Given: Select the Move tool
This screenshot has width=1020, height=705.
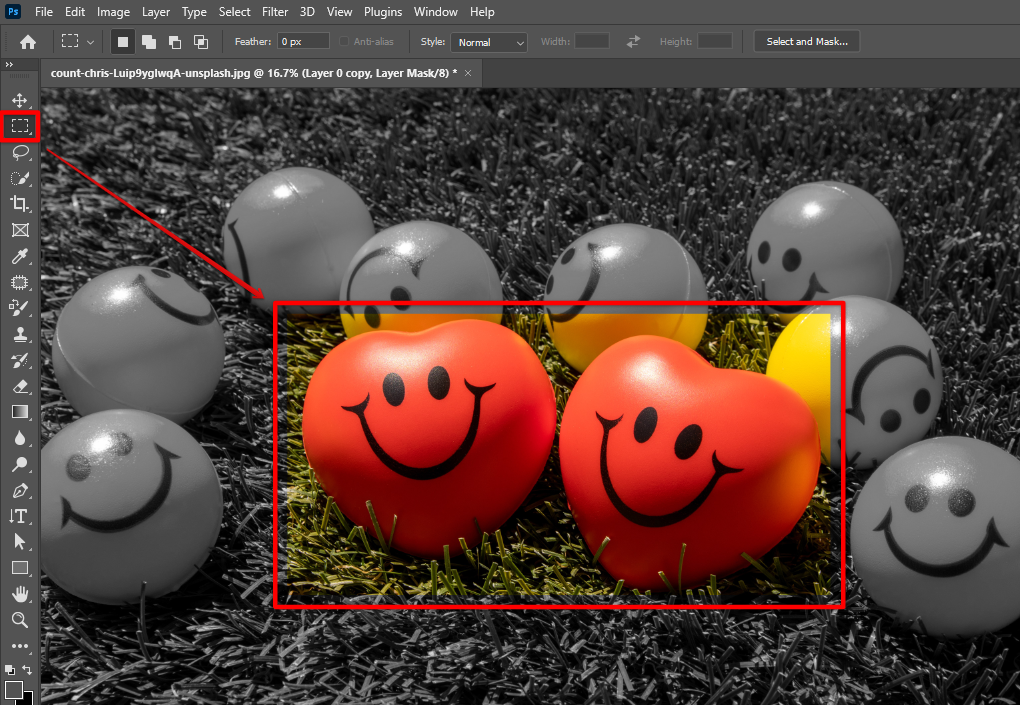Looking at the screenshot, I should (x=19, y=100).
